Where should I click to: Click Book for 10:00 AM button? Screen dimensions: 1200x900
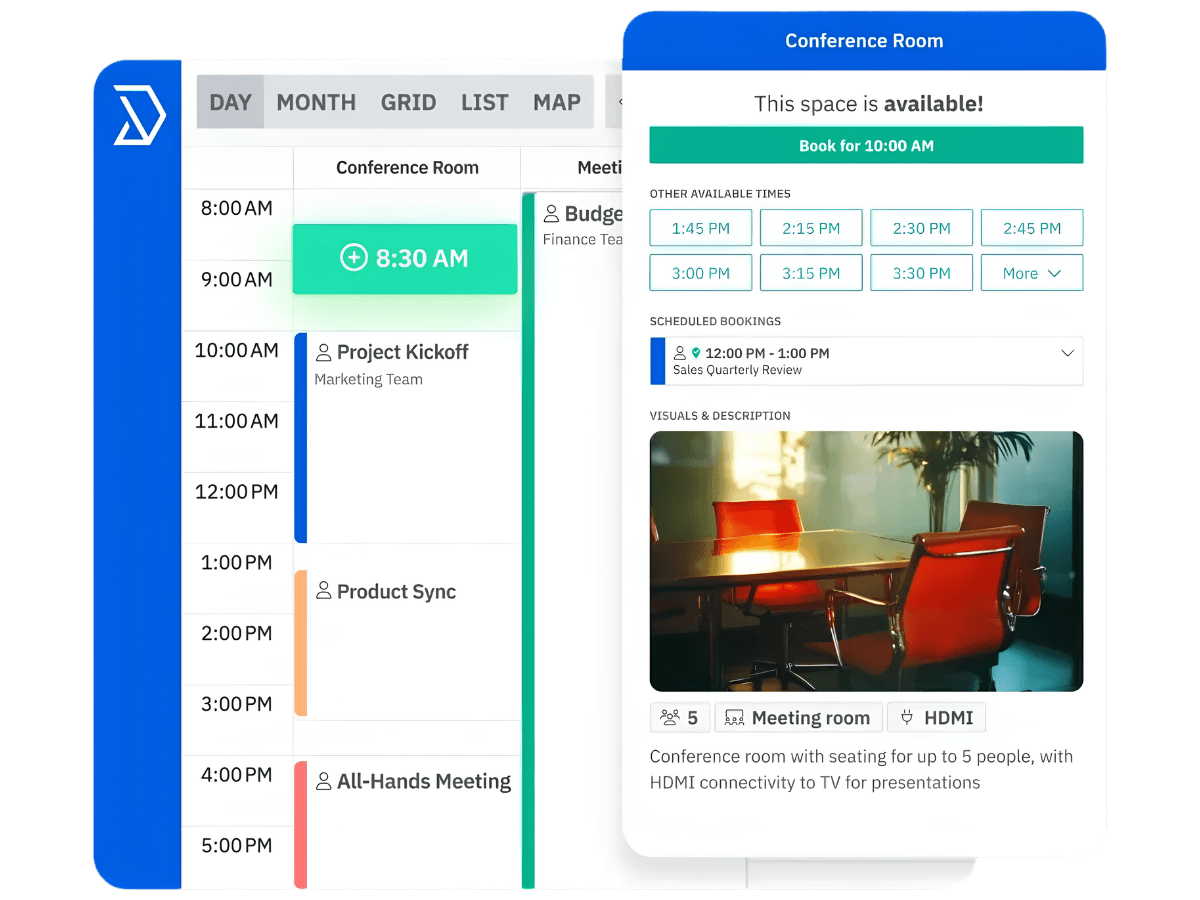pos(866,145)
